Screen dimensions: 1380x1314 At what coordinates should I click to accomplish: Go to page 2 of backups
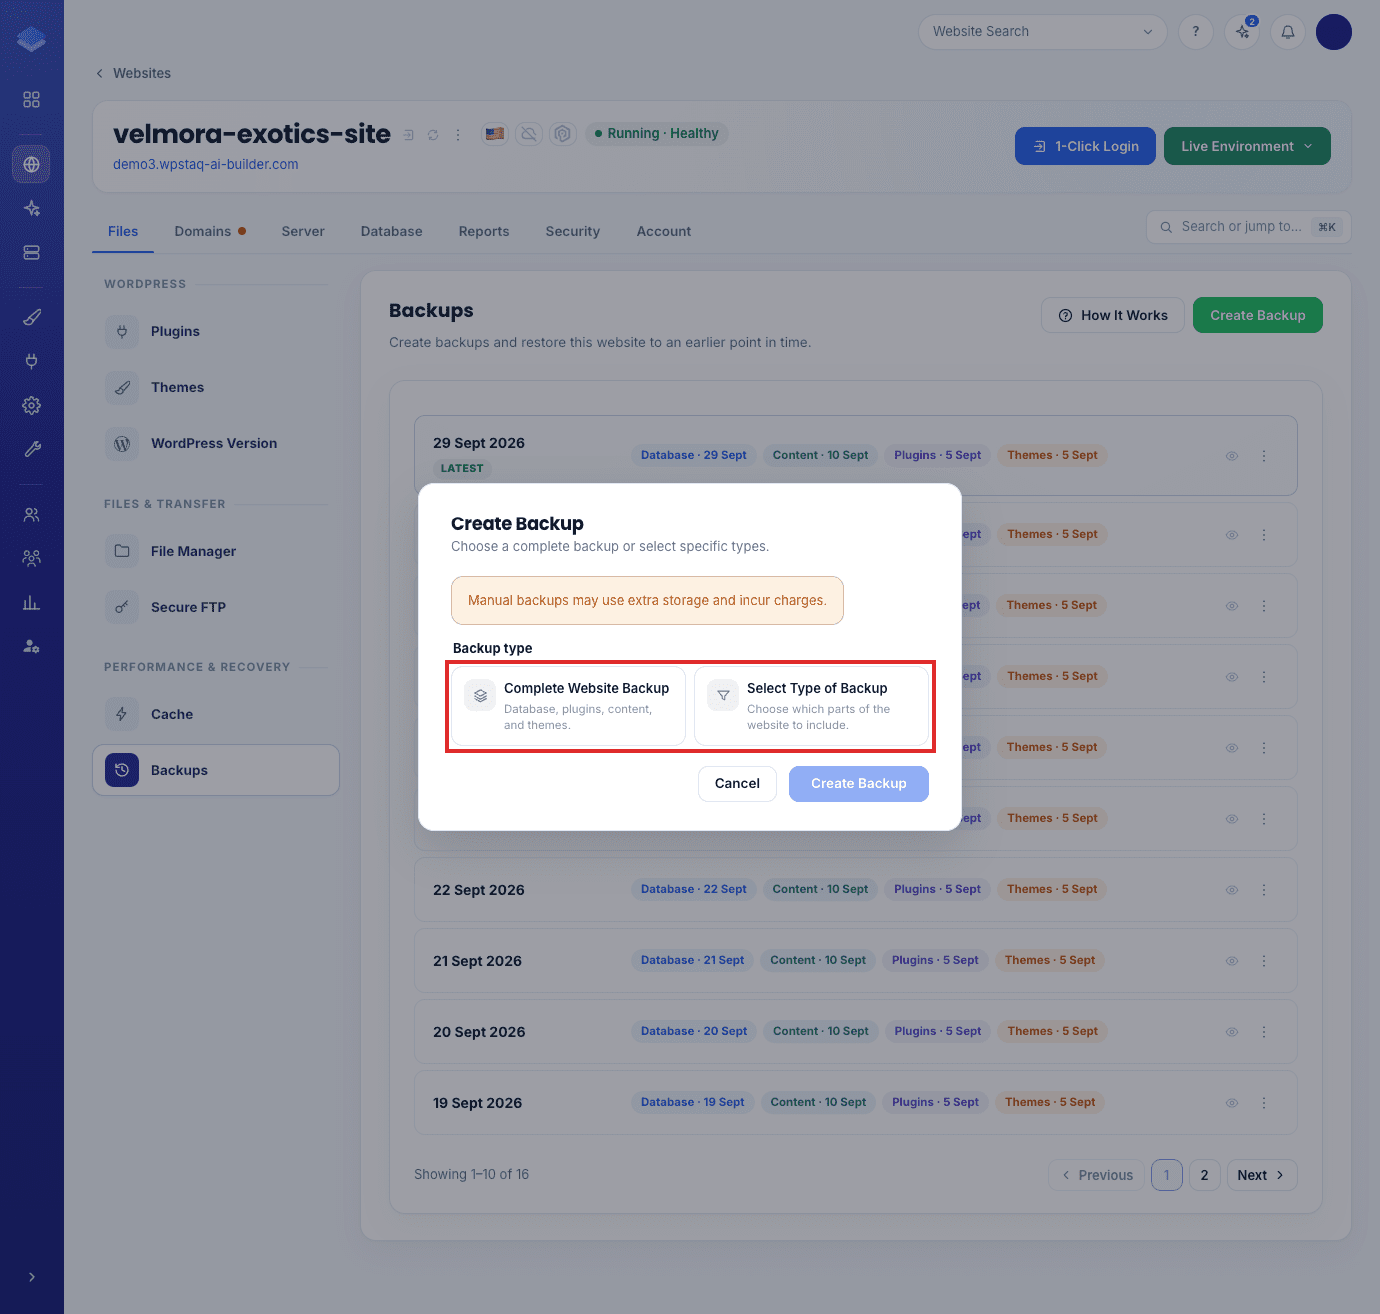[x=1205, y=1175]
